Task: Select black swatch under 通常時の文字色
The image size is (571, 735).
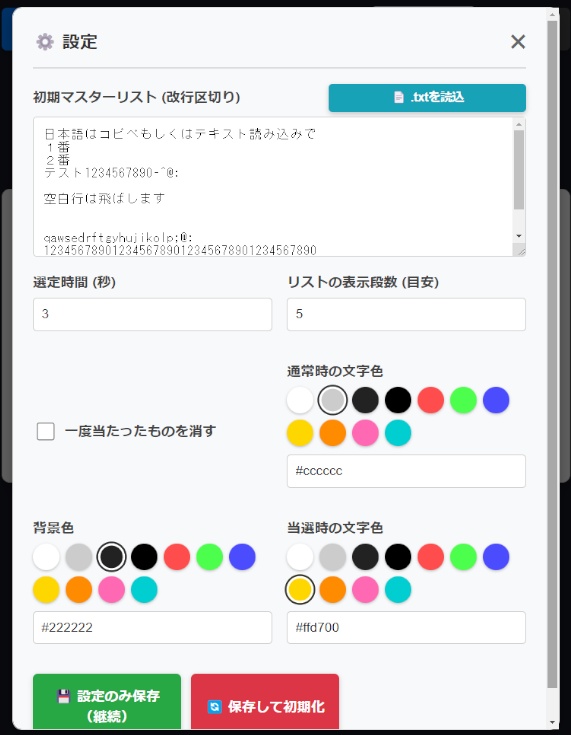Action: coord(398,400)
